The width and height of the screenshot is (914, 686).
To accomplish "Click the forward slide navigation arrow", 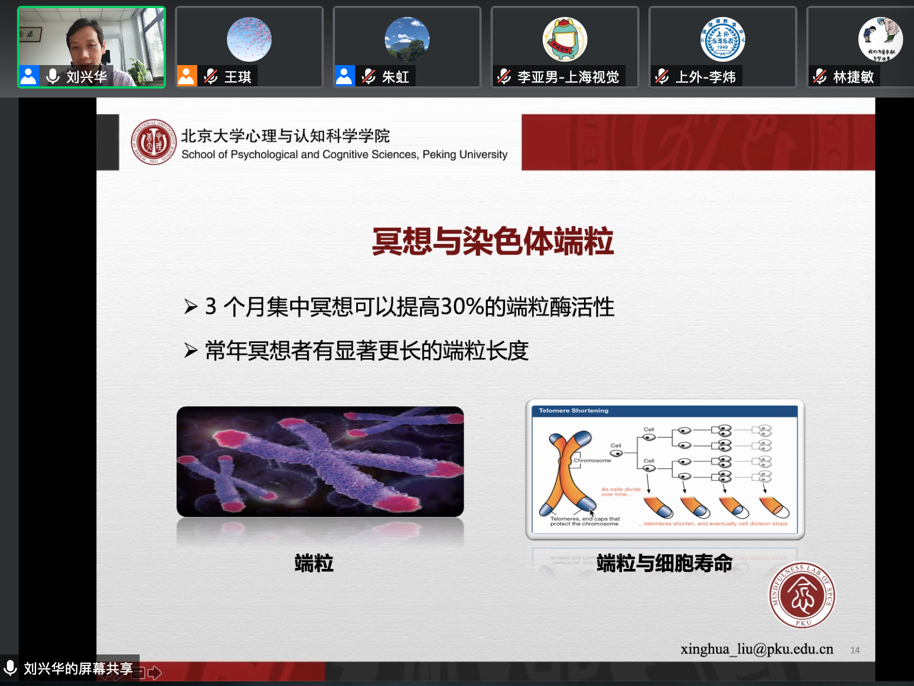I will tap(155, 673).
